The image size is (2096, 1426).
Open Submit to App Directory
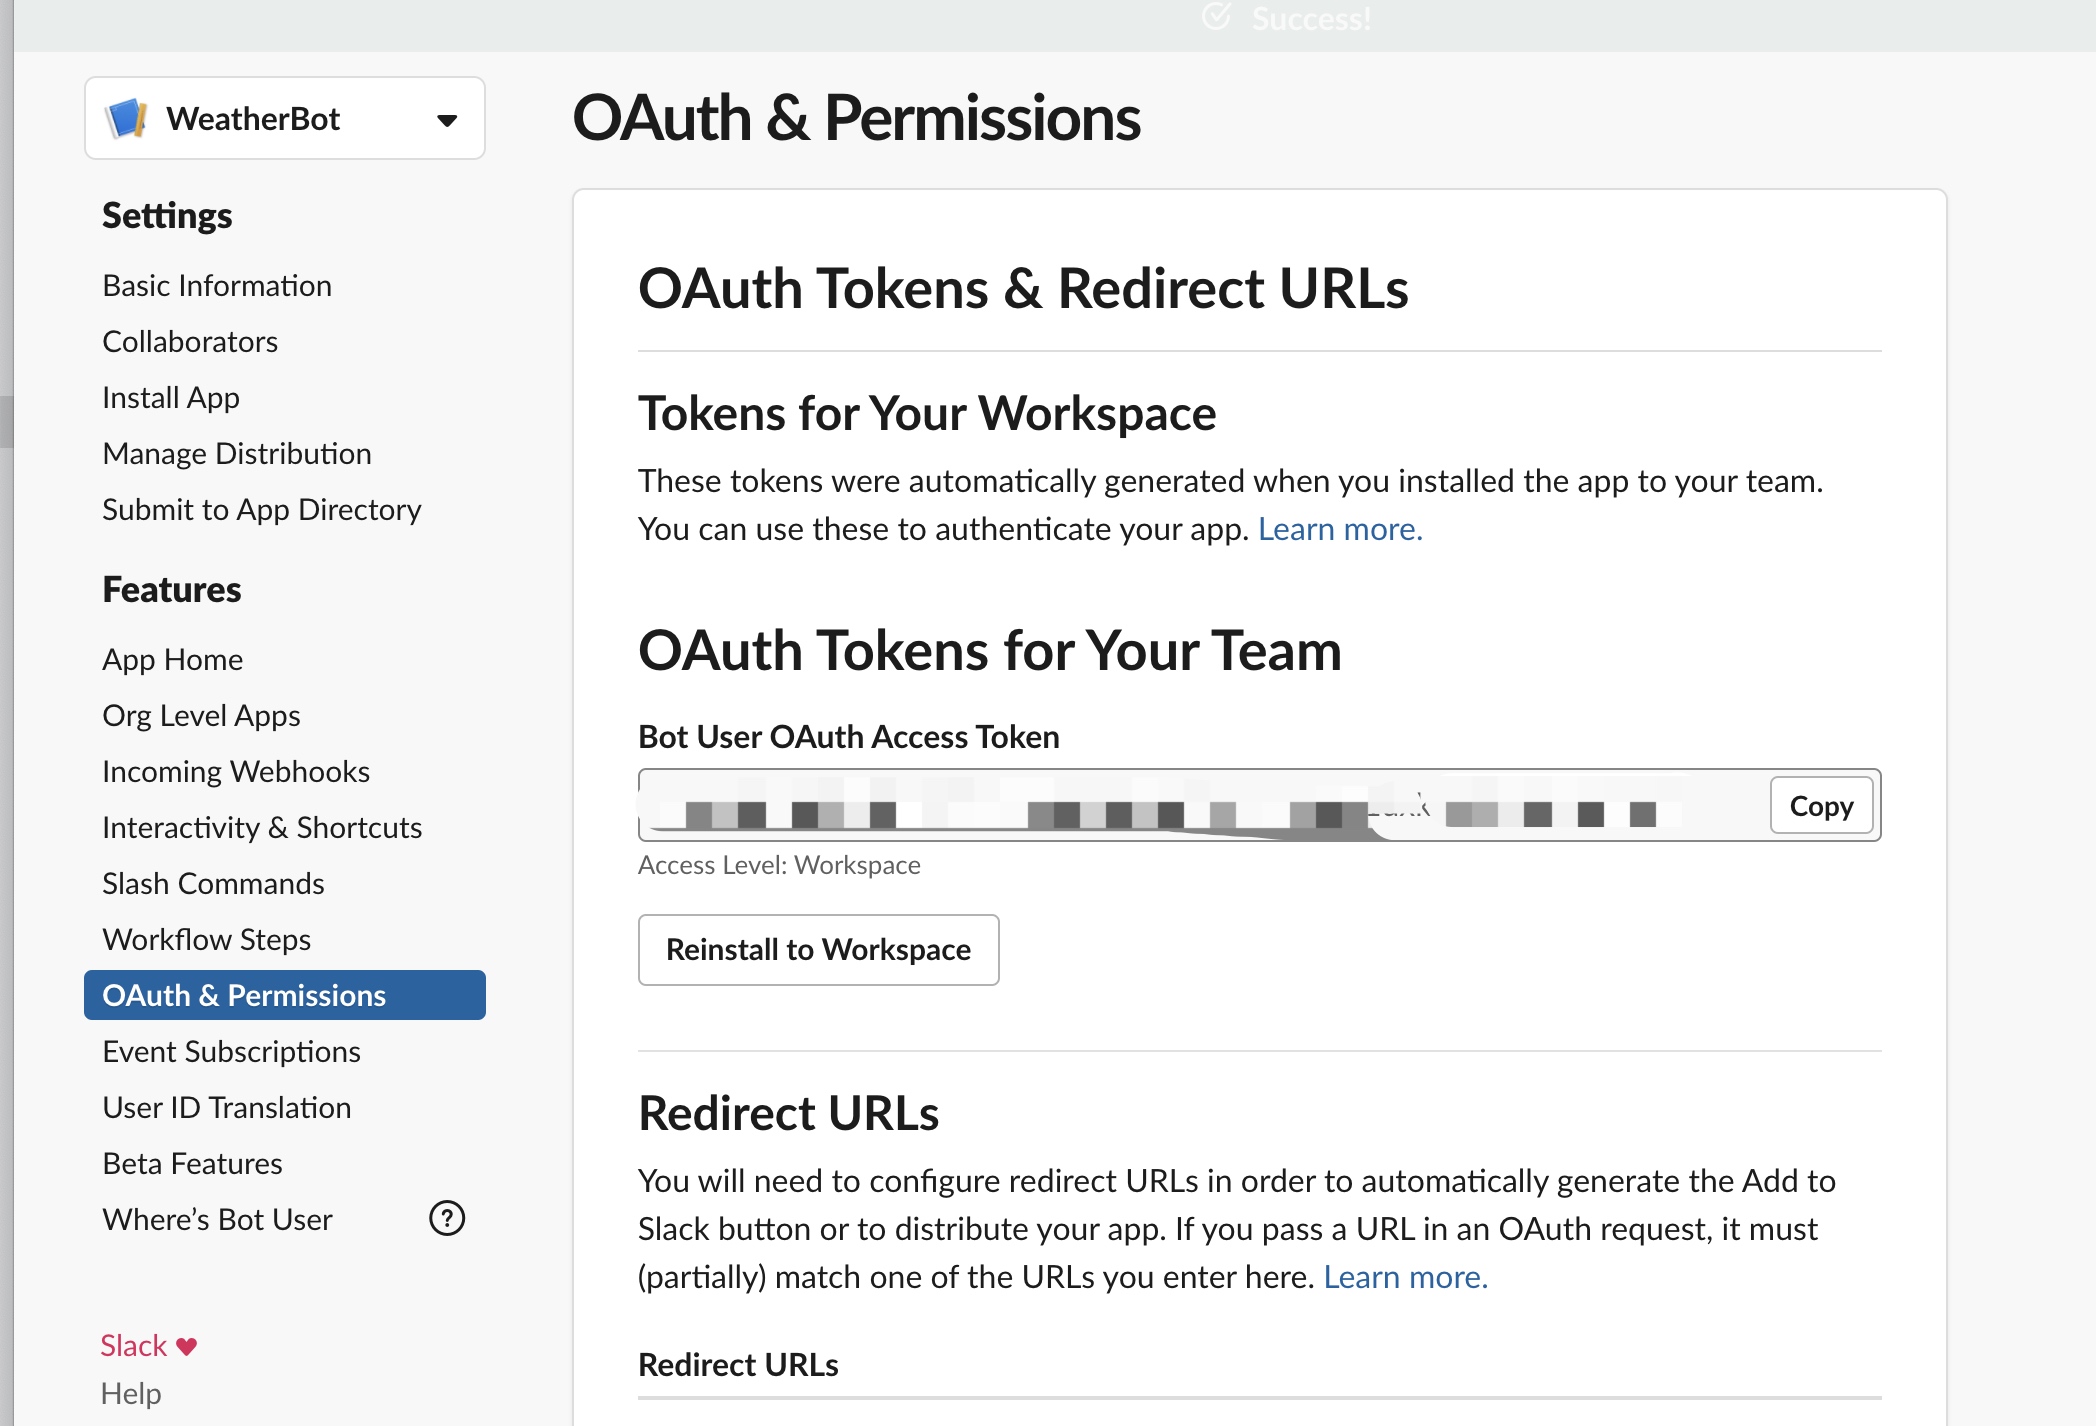[262, 510]
